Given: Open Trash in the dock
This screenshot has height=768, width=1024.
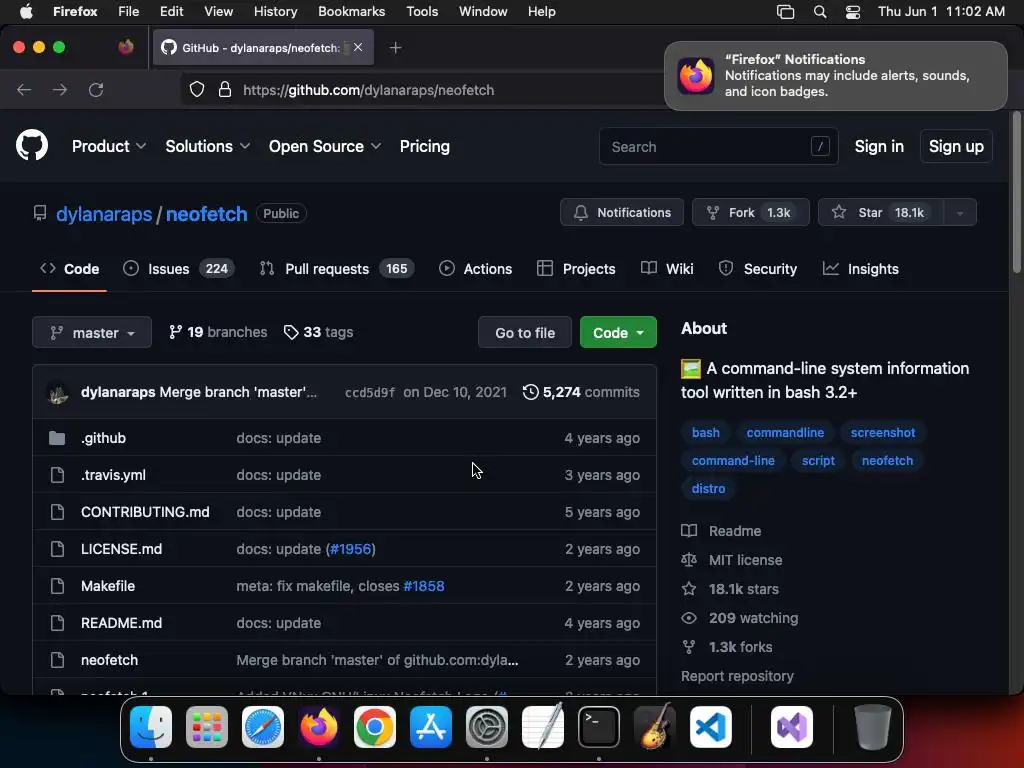Looking at the screenshot, I should (x=872, y=727).
